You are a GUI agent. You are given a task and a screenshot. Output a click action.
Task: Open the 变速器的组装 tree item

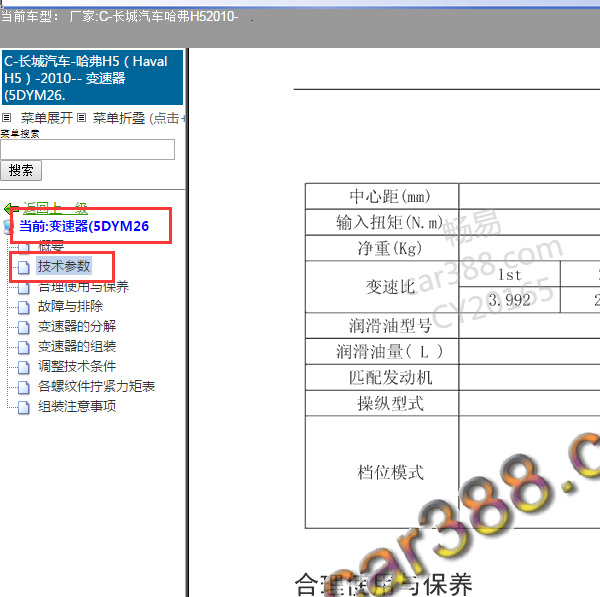[77, 346]
